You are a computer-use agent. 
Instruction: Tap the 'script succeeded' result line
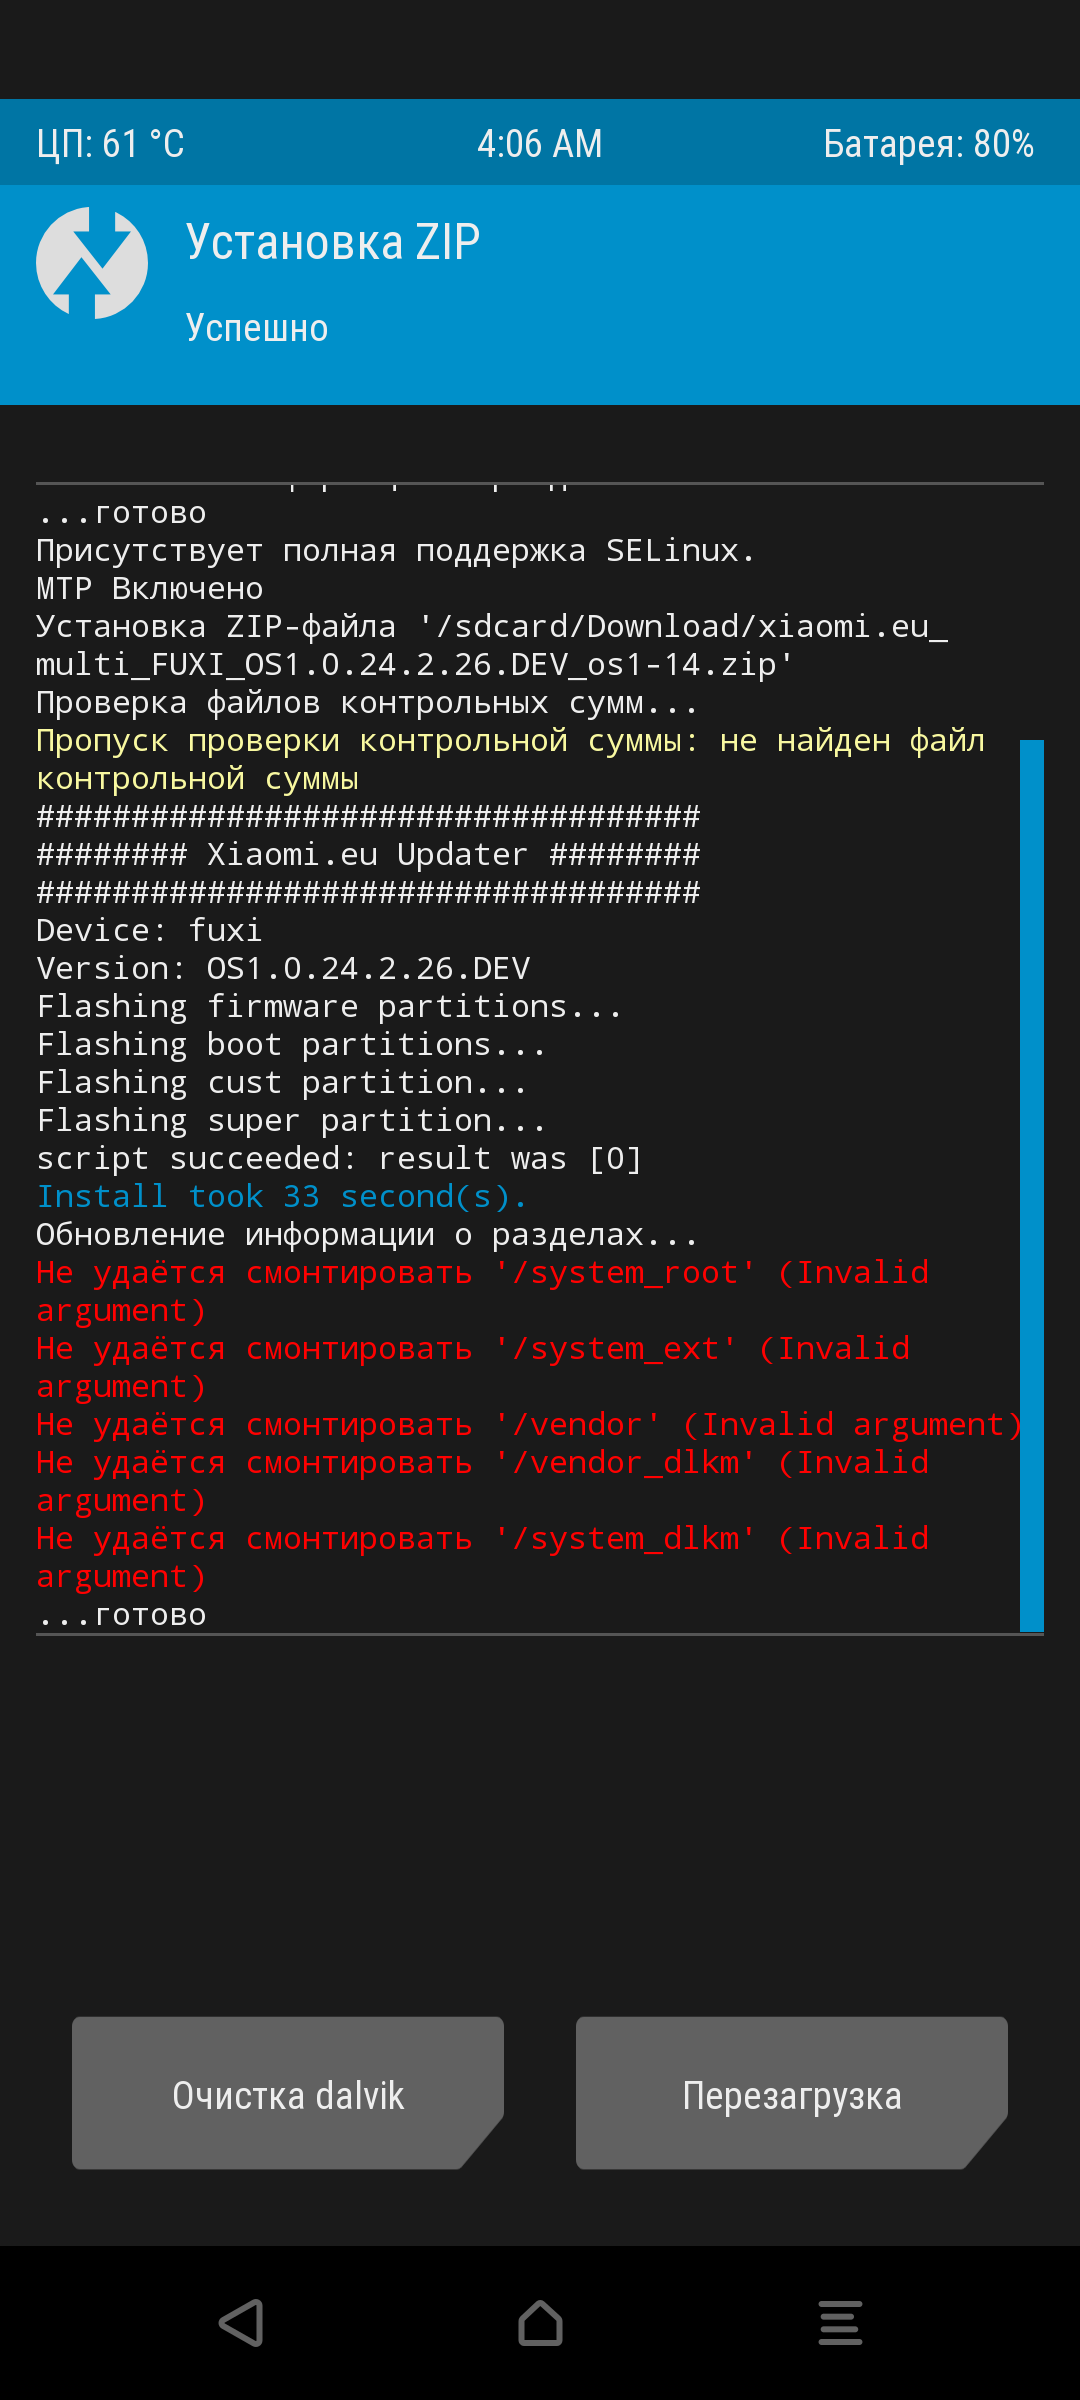(339, 1158)
